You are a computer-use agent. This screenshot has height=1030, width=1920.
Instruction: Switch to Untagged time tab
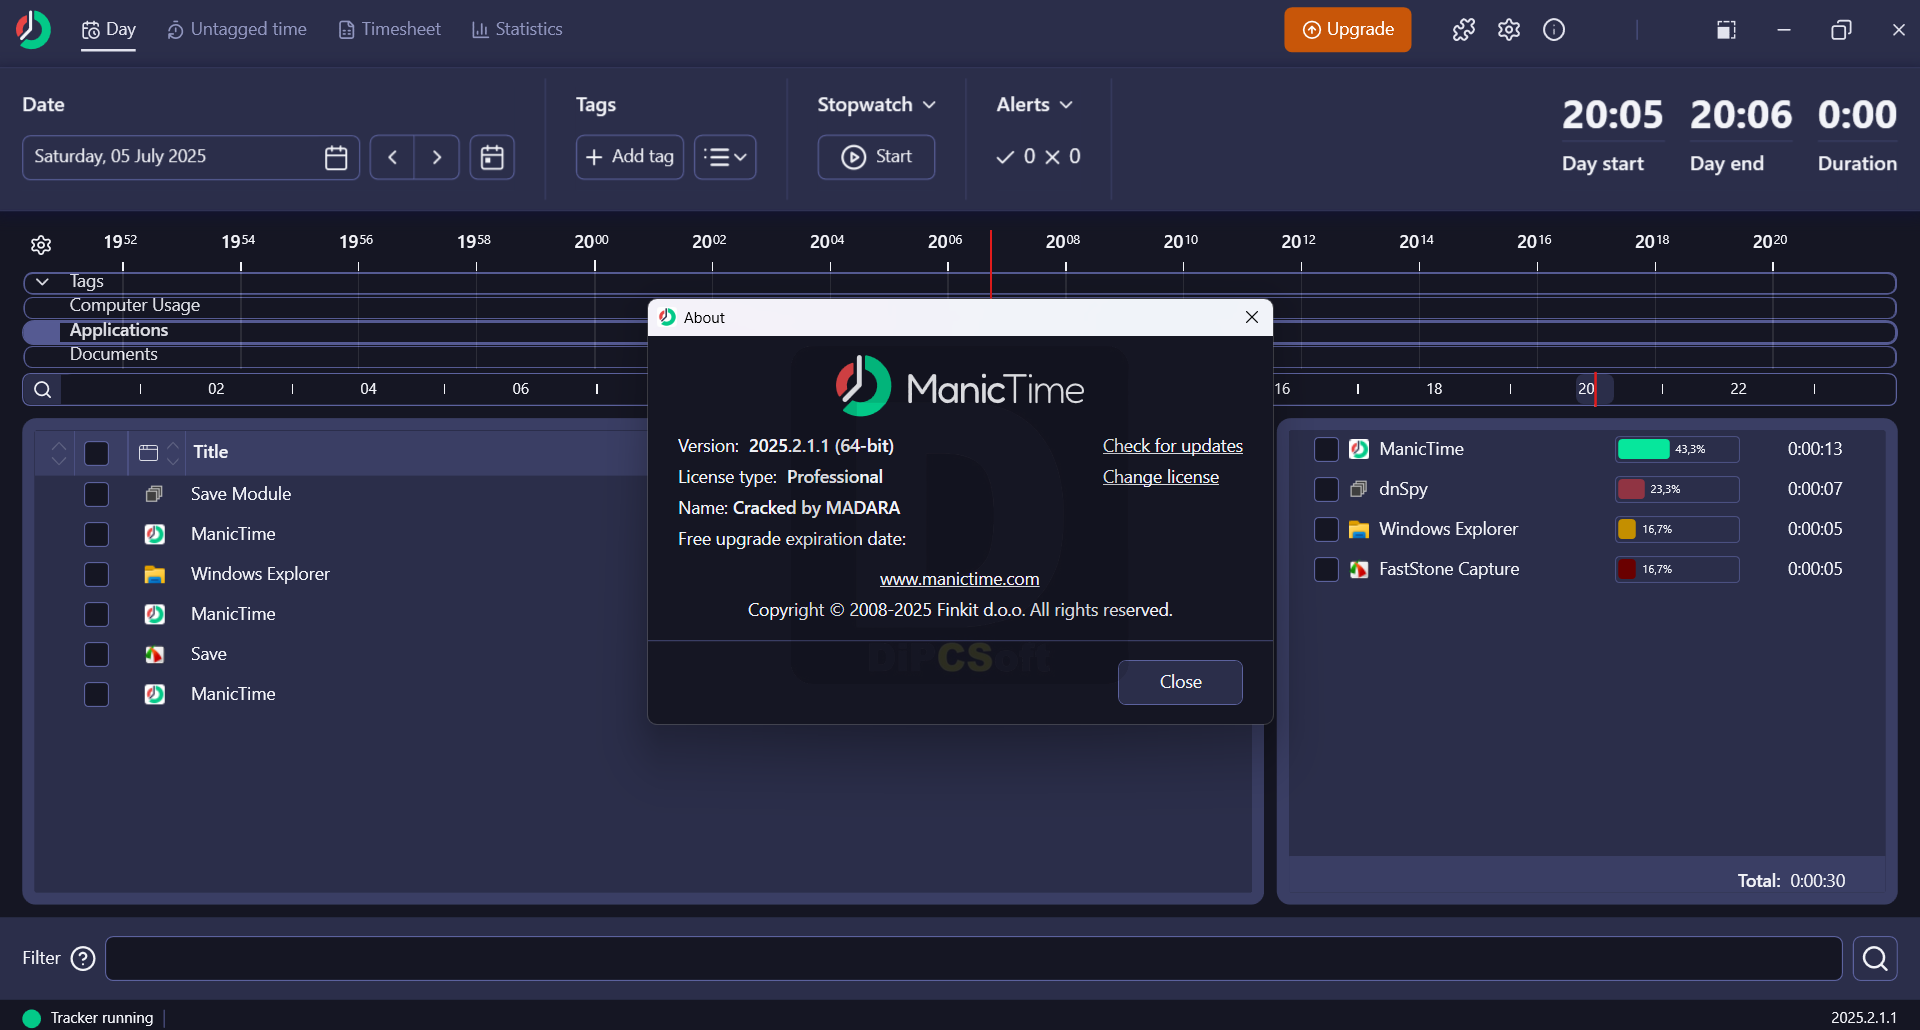point(237,30)
